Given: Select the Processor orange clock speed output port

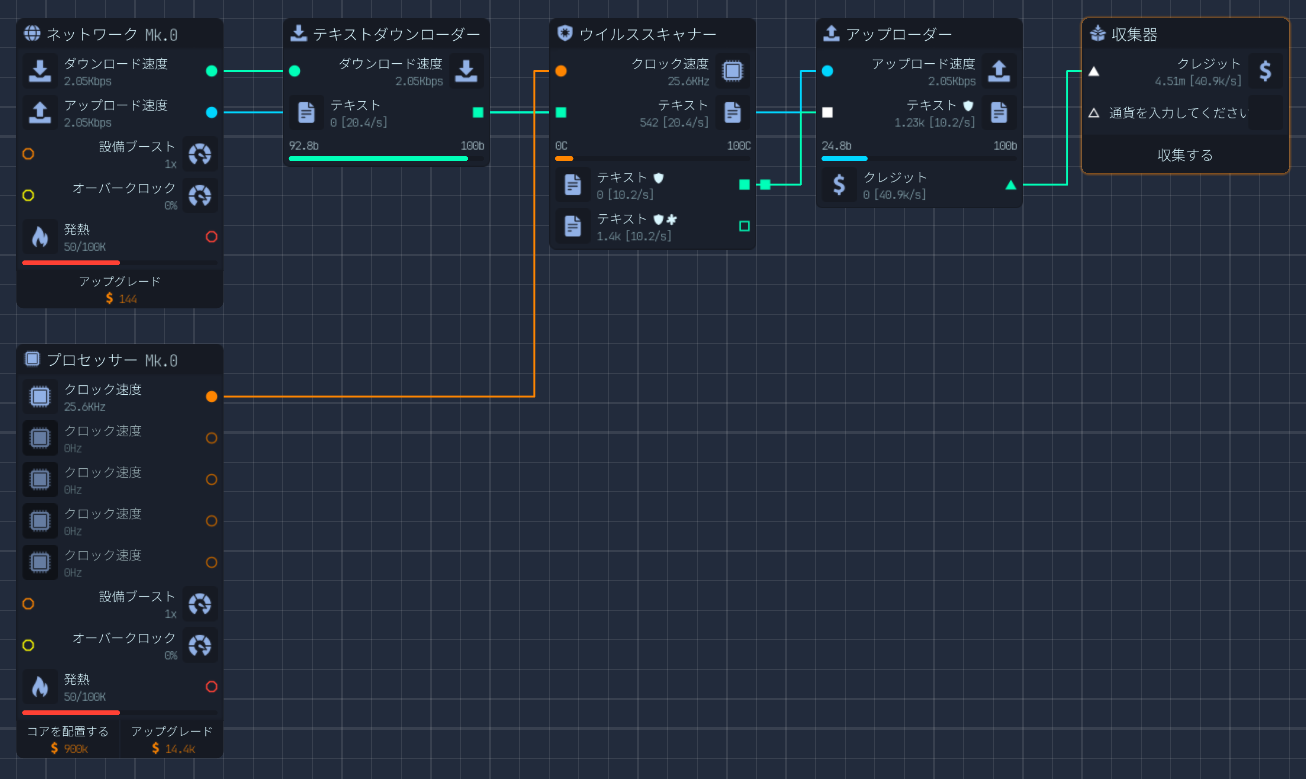Looking at the screenshot, I should tap(211, 397).
